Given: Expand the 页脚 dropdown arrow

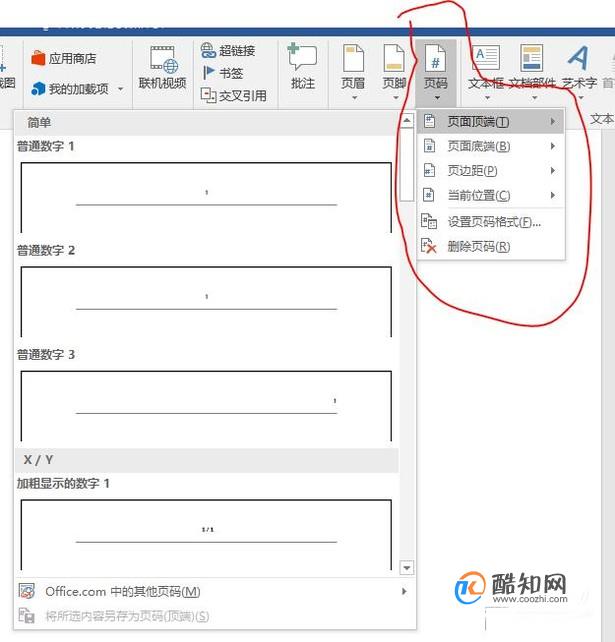Looking at the screenshot, I should [x=396, y=98].
